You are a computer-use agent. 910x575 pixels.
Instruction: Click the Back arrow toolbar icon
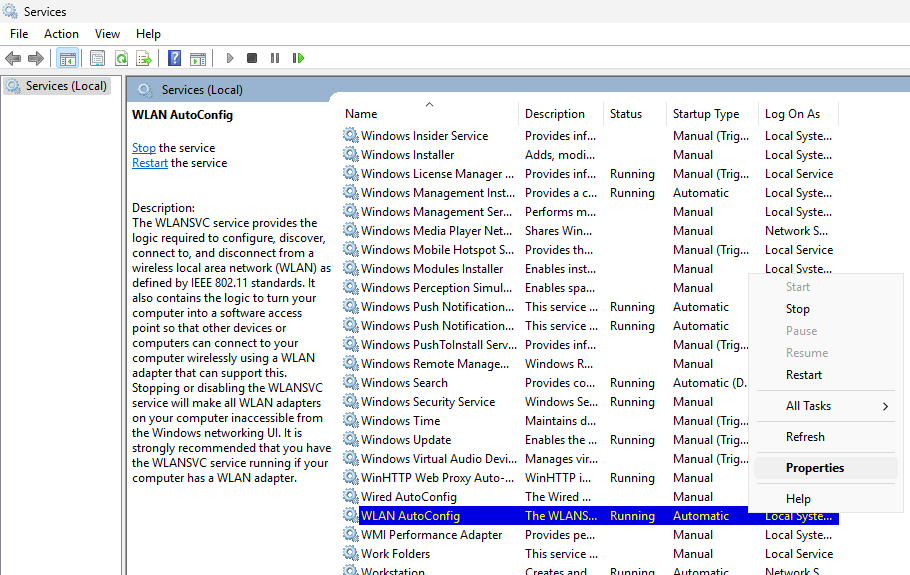point(13,58)
